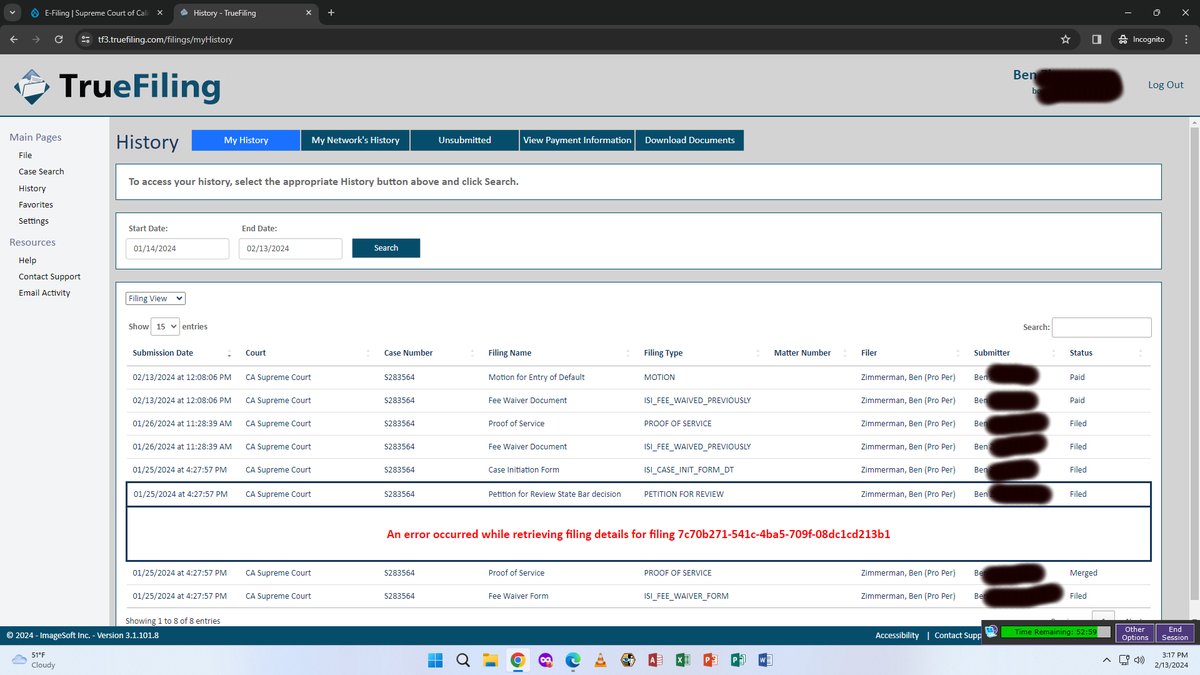Open taskbar Search magnifier
The height and width of the screenshot is (675, 1200).
(463, 660)
